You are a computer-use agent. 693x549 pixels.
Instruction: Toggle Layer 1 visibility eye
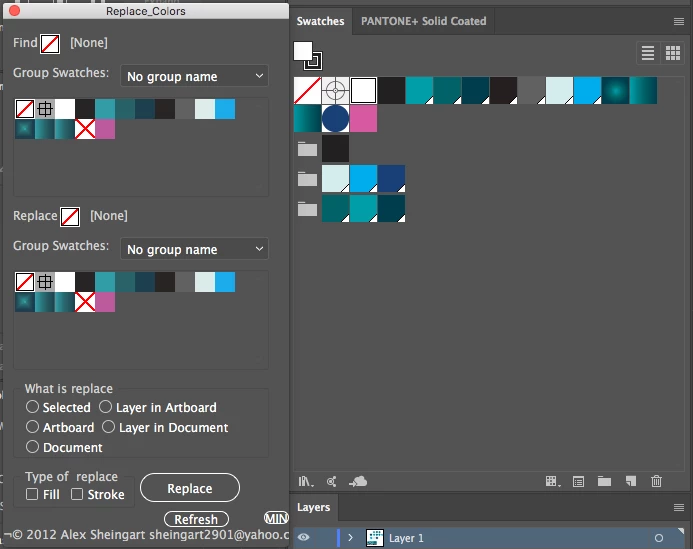click(x=304, y=538)
